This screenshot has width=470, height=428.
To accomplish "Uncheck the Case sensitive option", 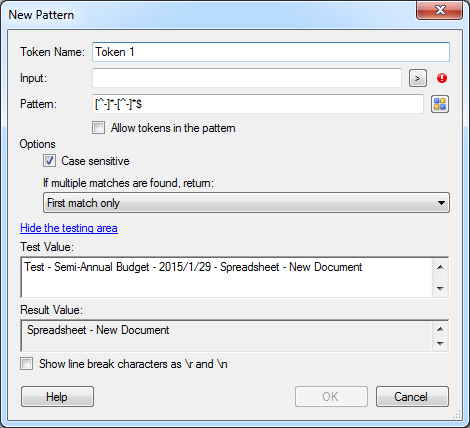I will 49,161.
